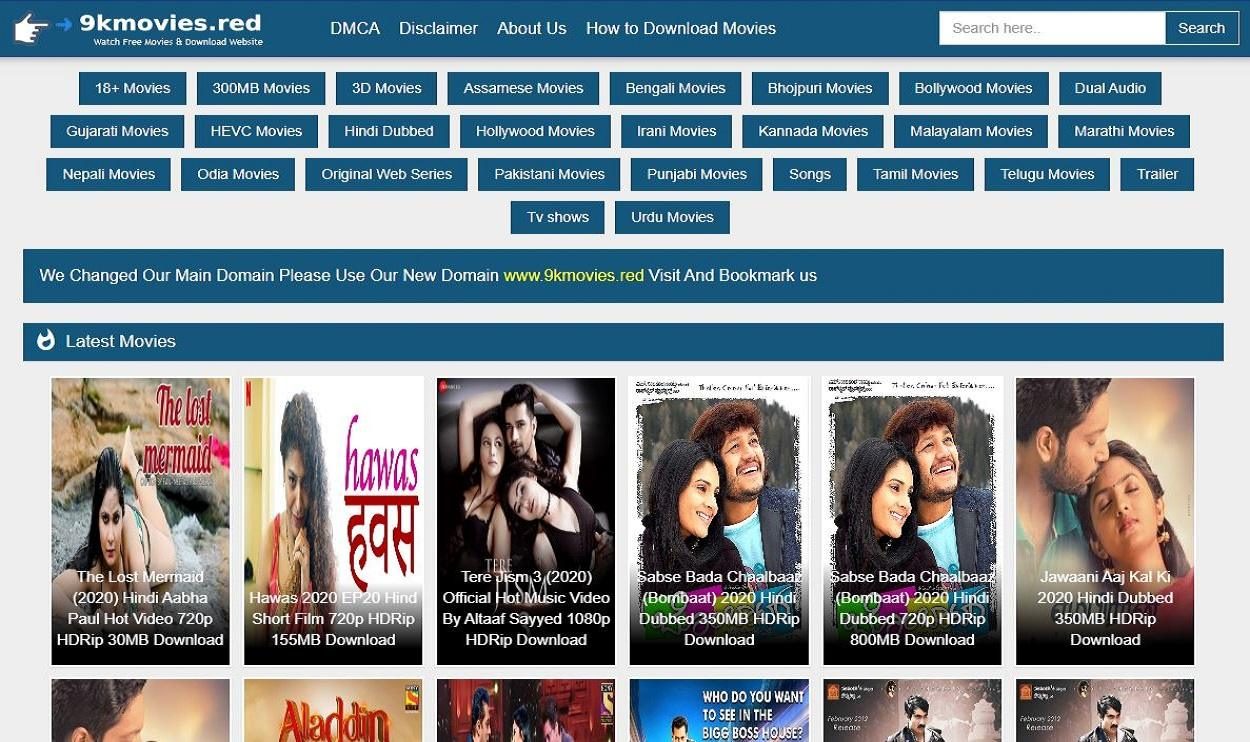This screenshot has height=742, width=1250.
Task: Open How to Download Movies guide
Action: point(681,28)
